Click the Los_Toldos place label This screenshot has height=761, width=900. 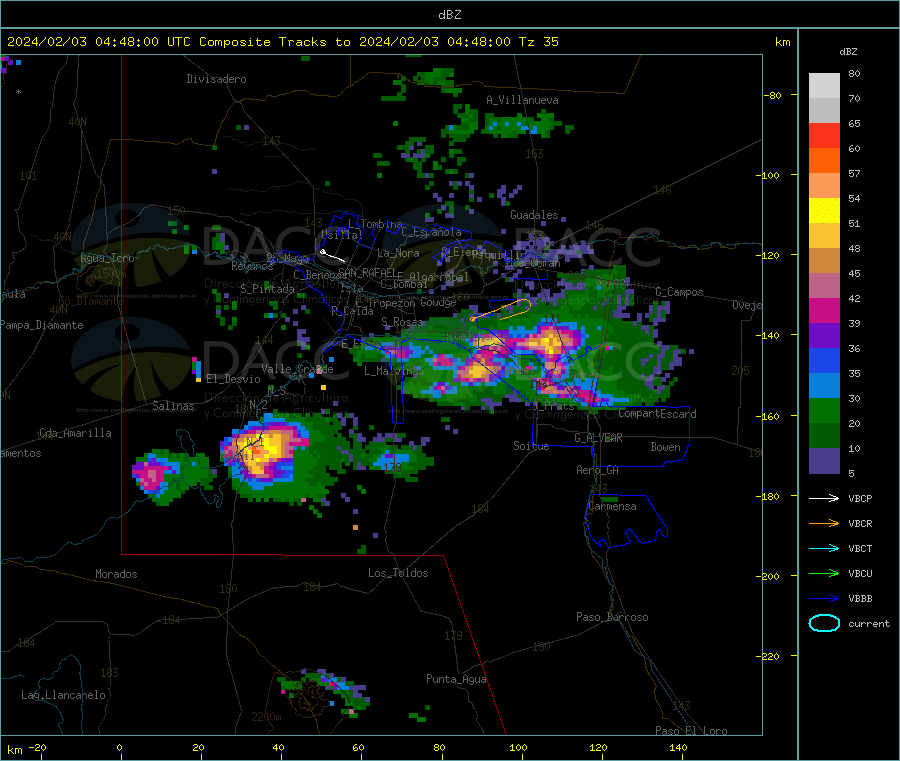click(x=398, y=573)
